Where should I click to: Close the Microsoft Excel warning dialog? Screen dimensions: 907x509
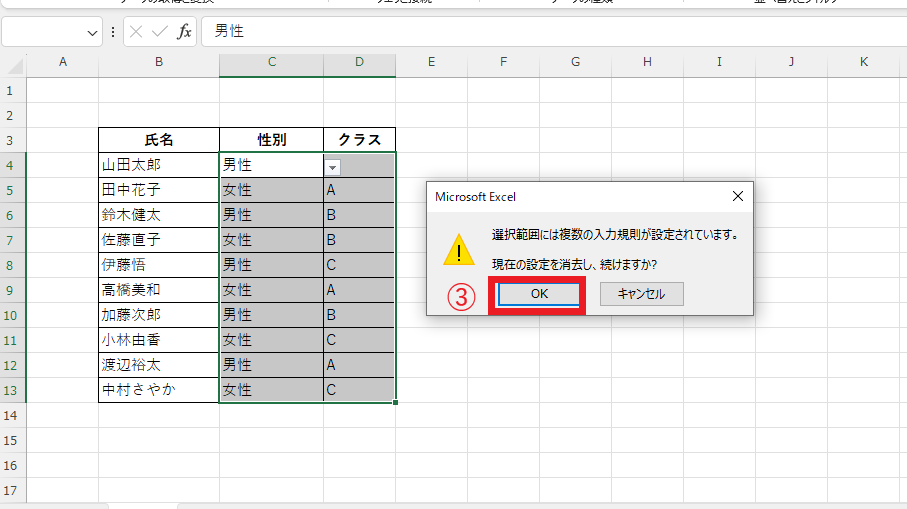click(738, 196)
